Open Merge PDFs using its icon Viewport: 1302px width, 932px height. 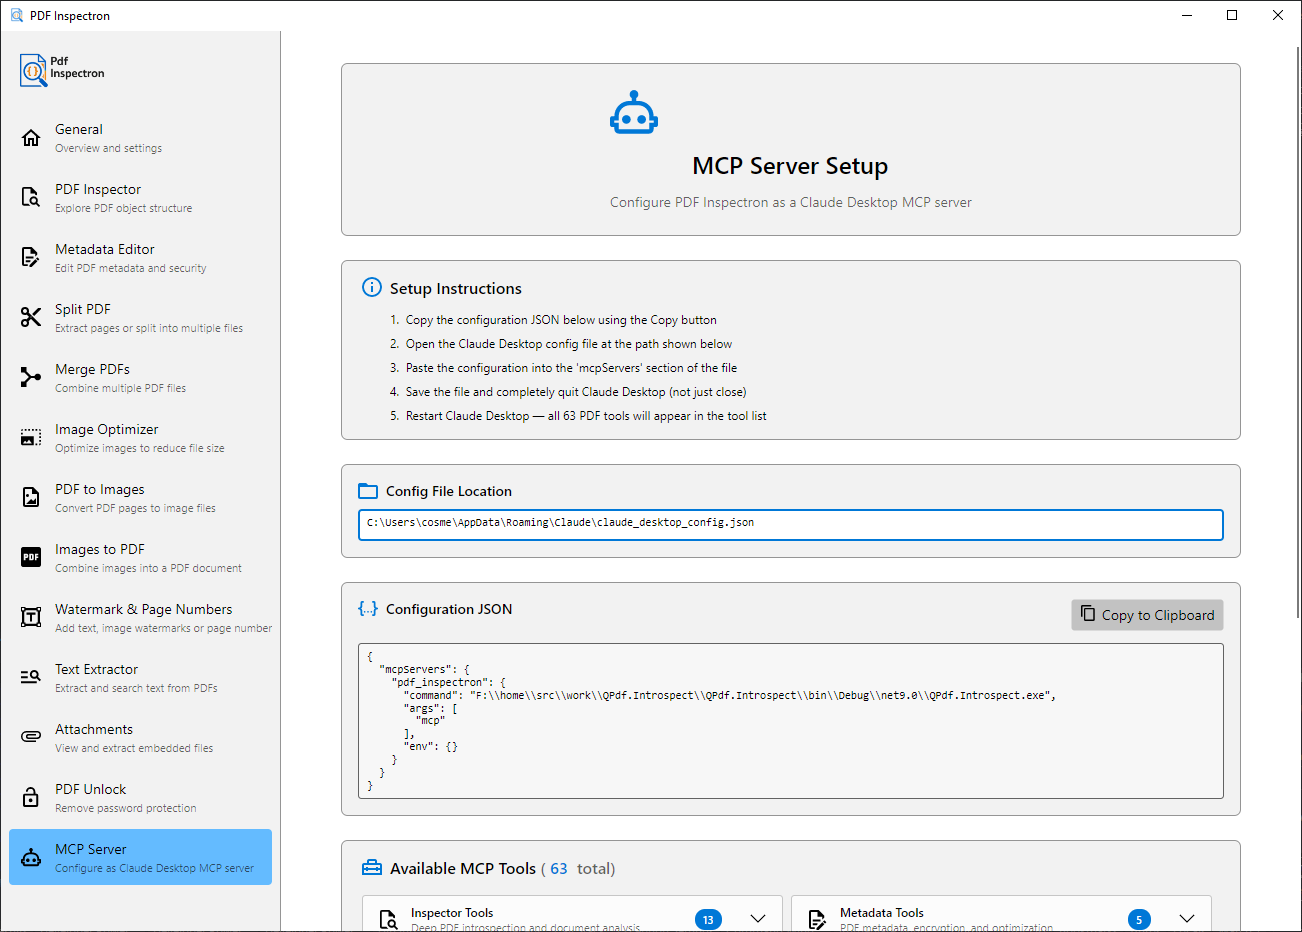31,378
